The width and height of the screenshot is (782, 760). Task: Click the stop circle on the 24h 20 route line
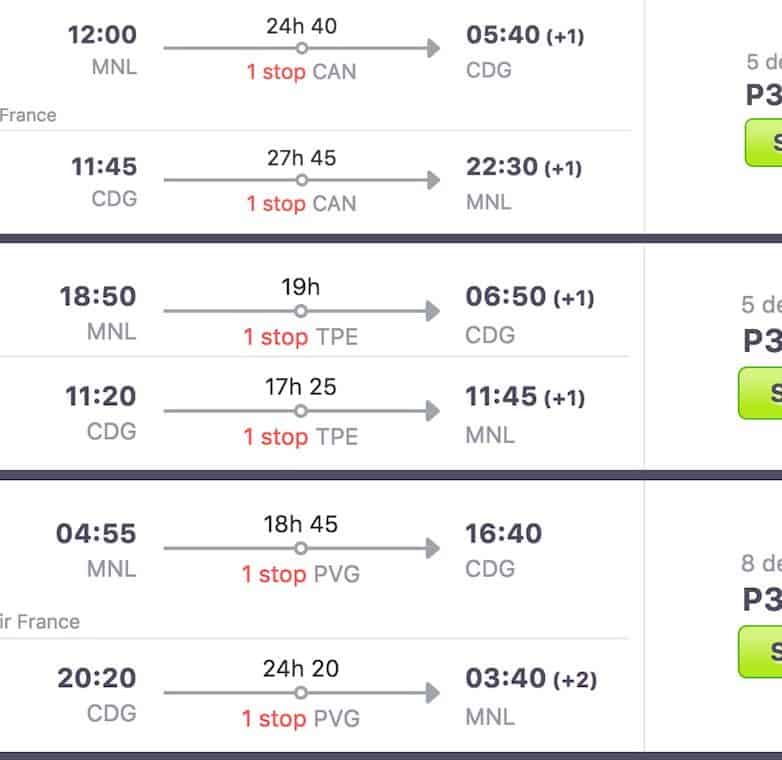click(301, 693)
